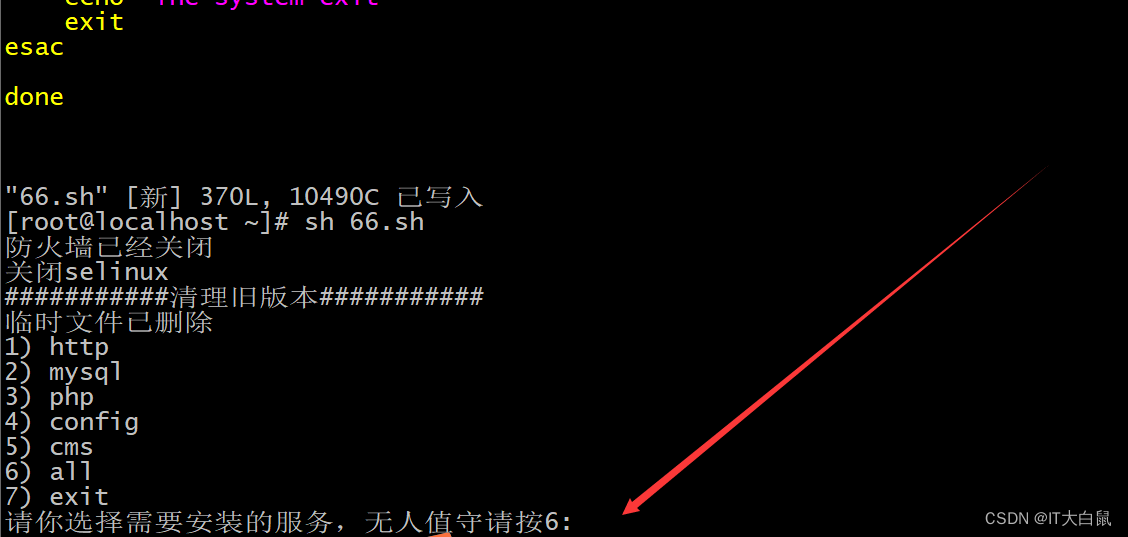Click the "66.sh" file written status line
This screenshot has width=1128, height=537.
[244, 196]
